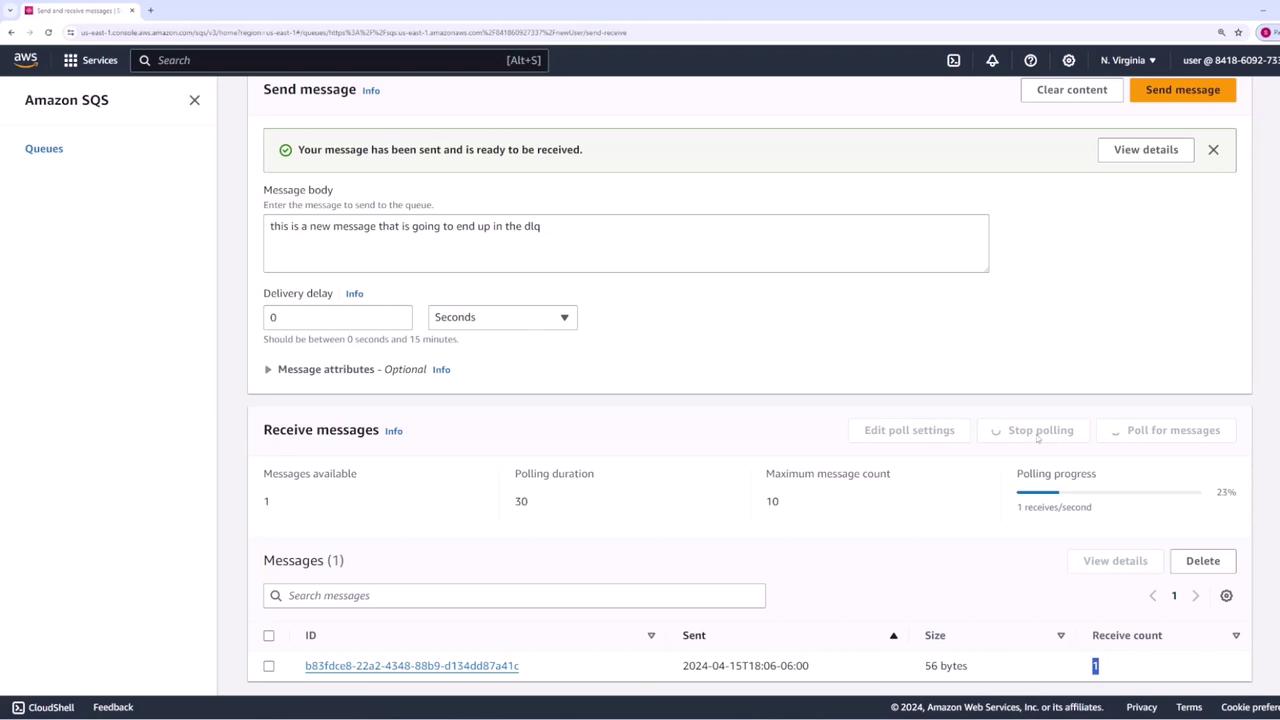
Task: Focus the Search messages field
Action: tap(514, 596)
